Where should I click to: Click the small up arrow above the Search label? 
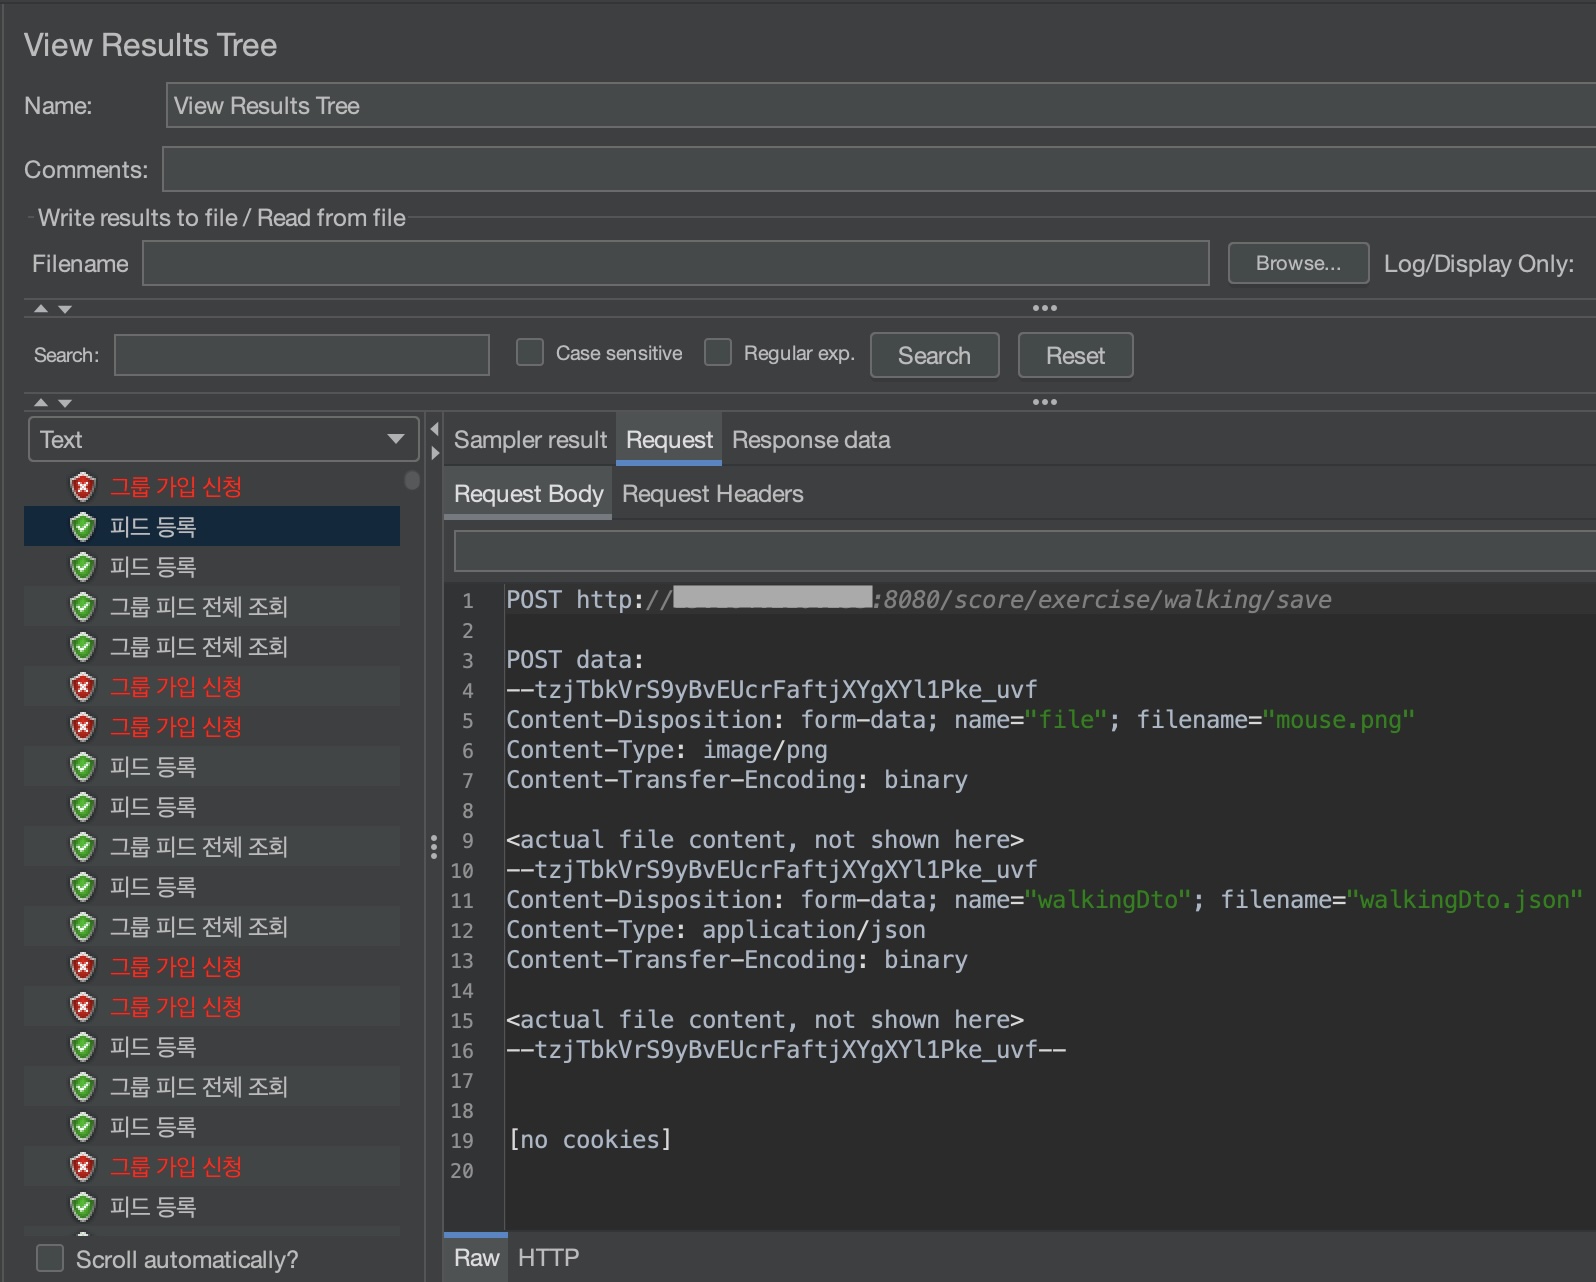(41, 309)
